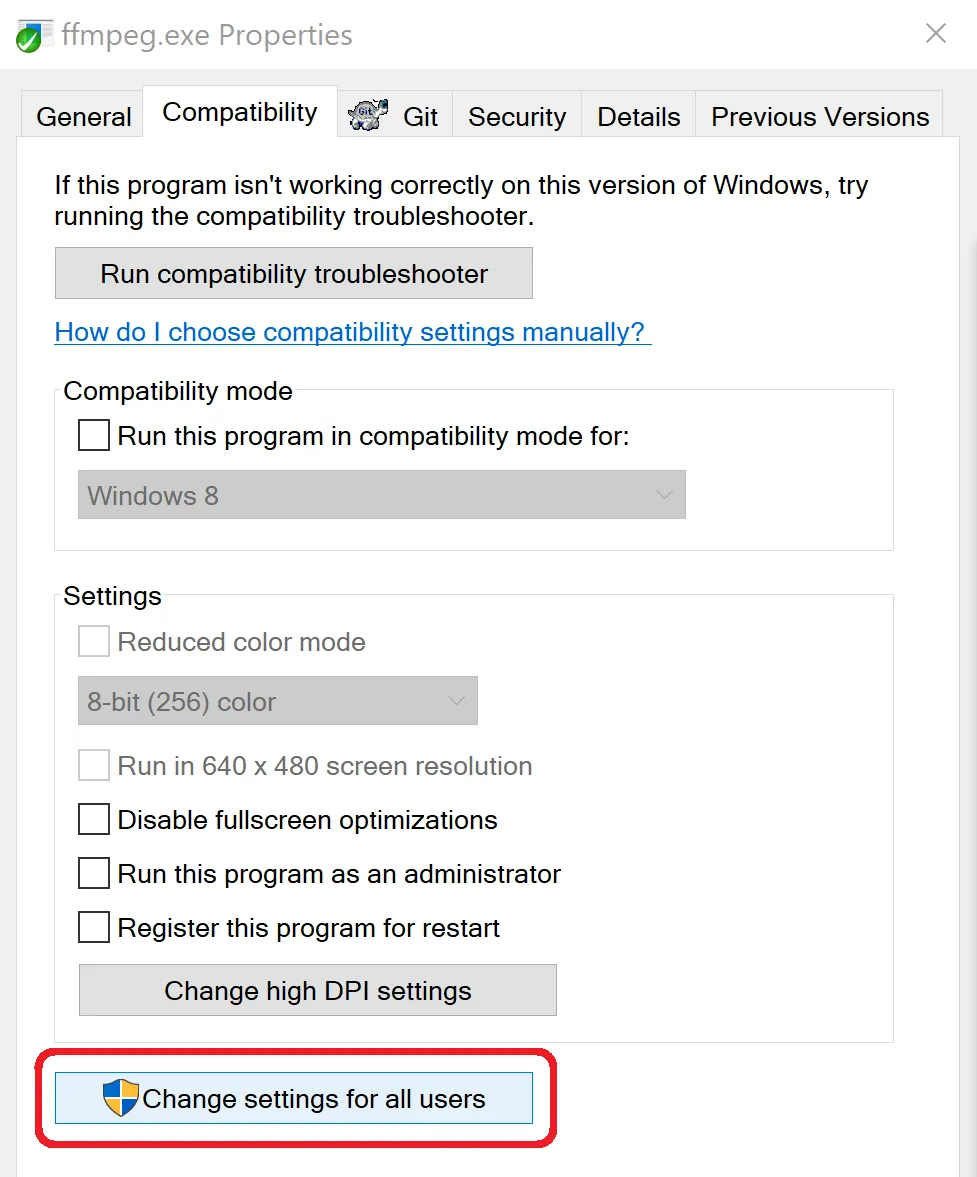Open the manual compatibility settings help link
The width and height of the screenshot is (977, 1177).
click(x=352, y=332)
